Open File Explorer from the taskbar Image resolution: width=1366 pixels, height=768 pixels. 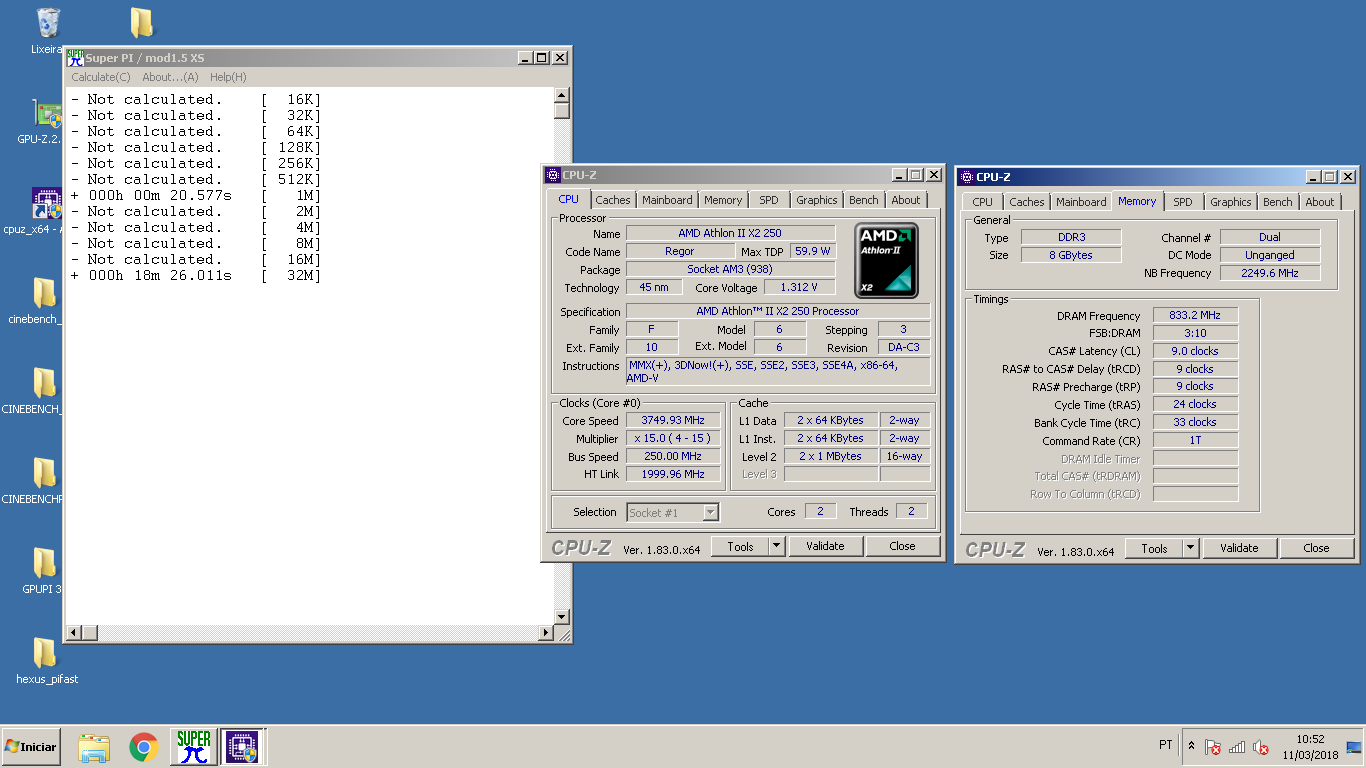point(94,747)
